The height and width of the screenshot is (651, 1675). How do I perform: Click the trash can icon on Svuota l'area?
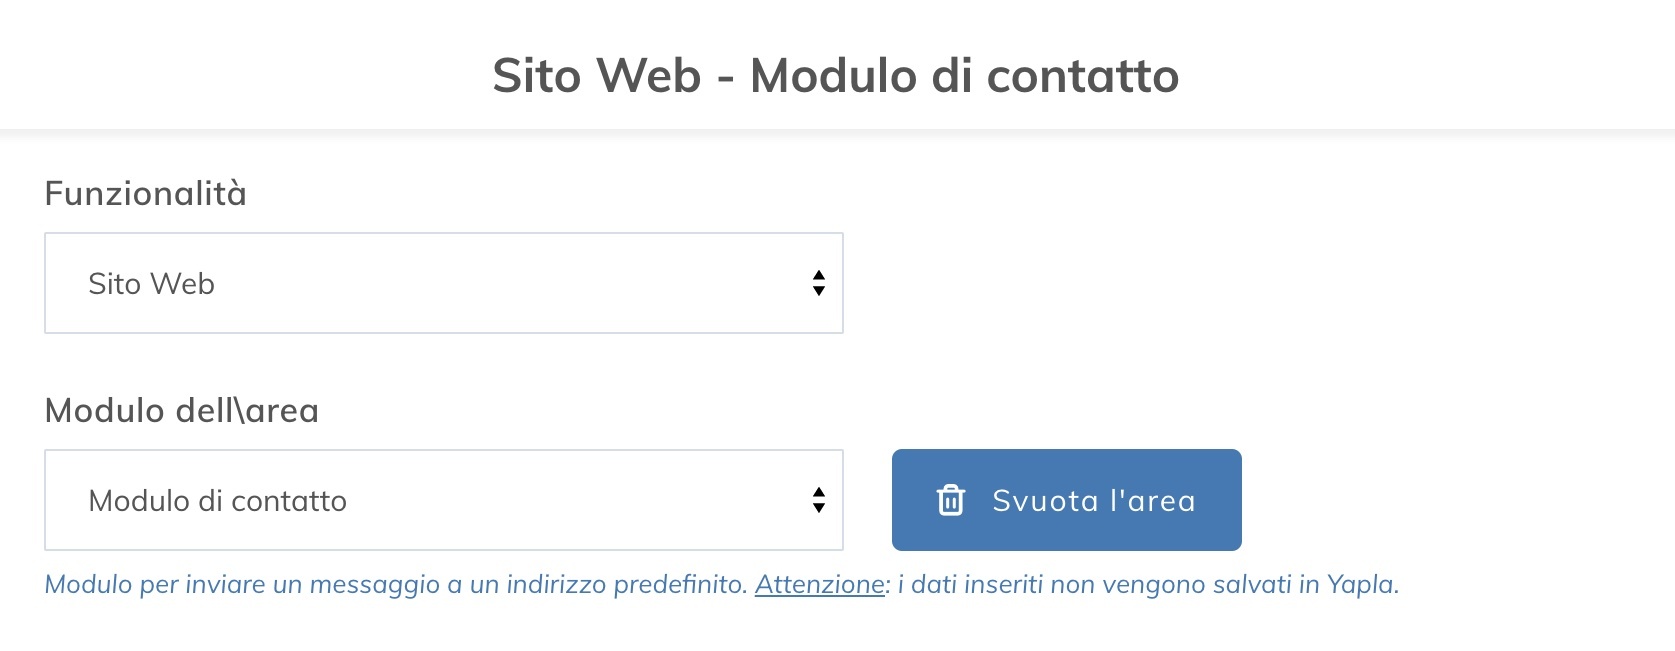[952, 500]
